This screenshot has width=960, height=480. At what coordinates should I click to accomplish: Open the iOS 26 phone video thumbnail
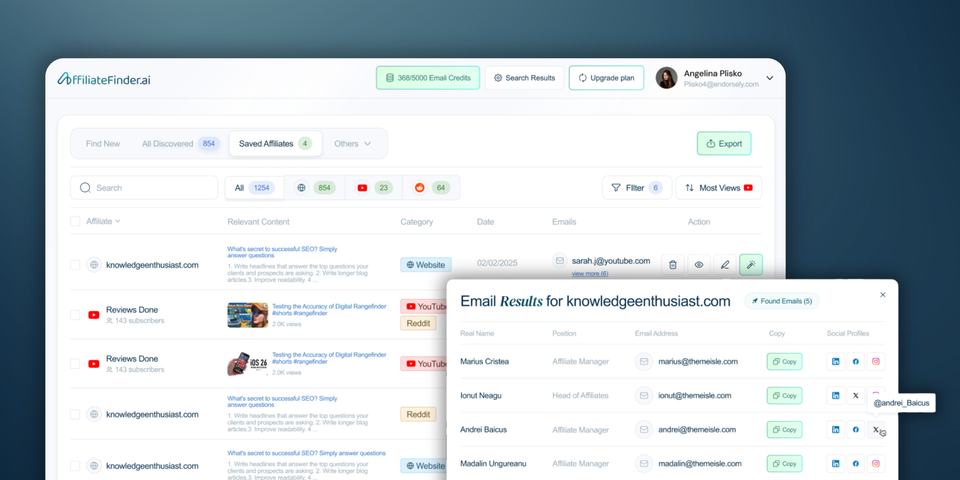[247, 364]
